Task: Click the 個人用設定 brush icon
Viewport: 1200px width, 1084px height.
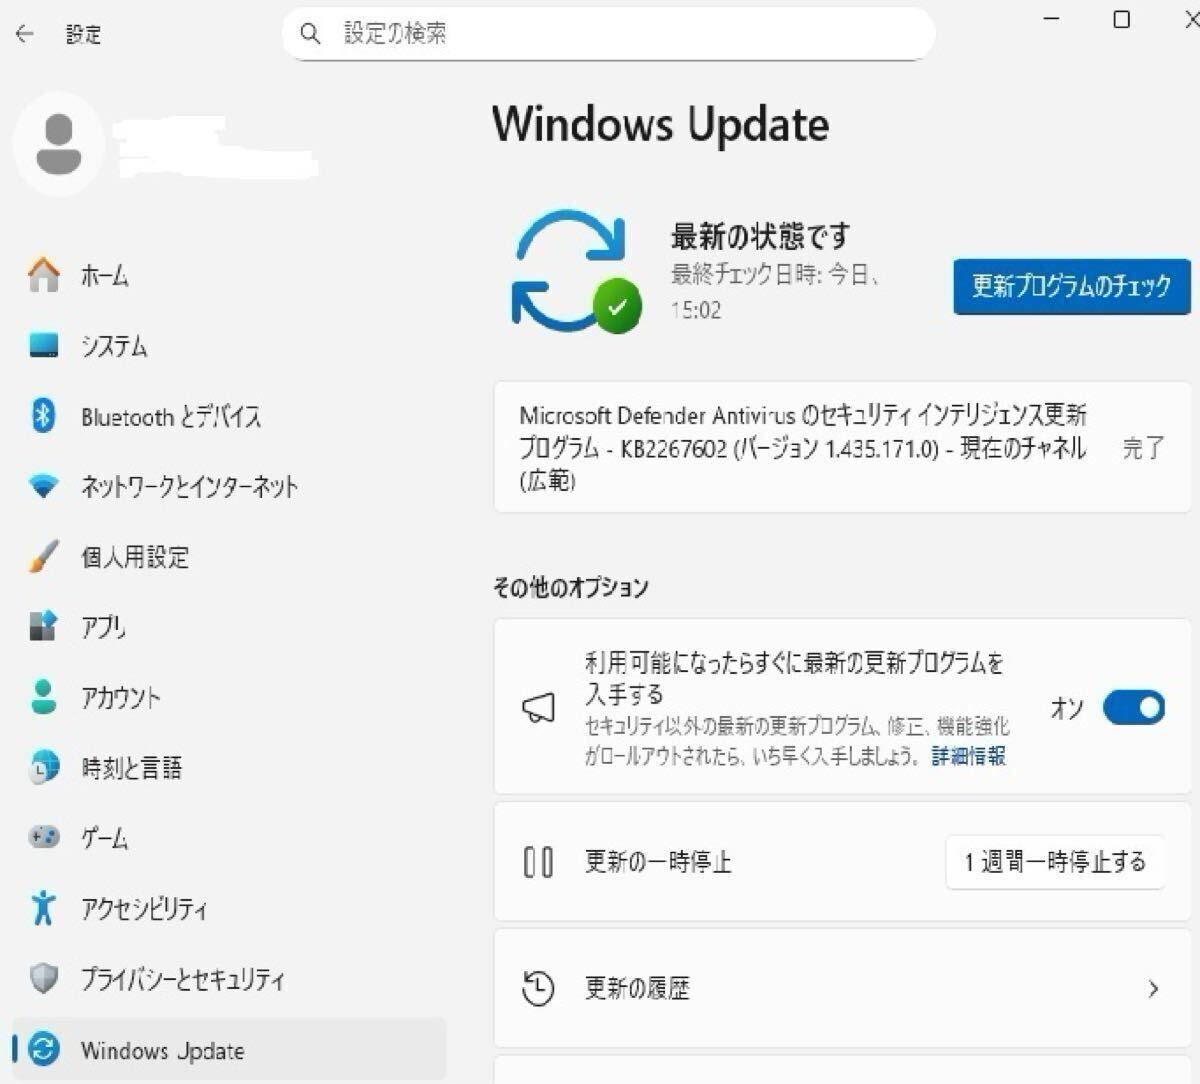Action: (44, 558)
